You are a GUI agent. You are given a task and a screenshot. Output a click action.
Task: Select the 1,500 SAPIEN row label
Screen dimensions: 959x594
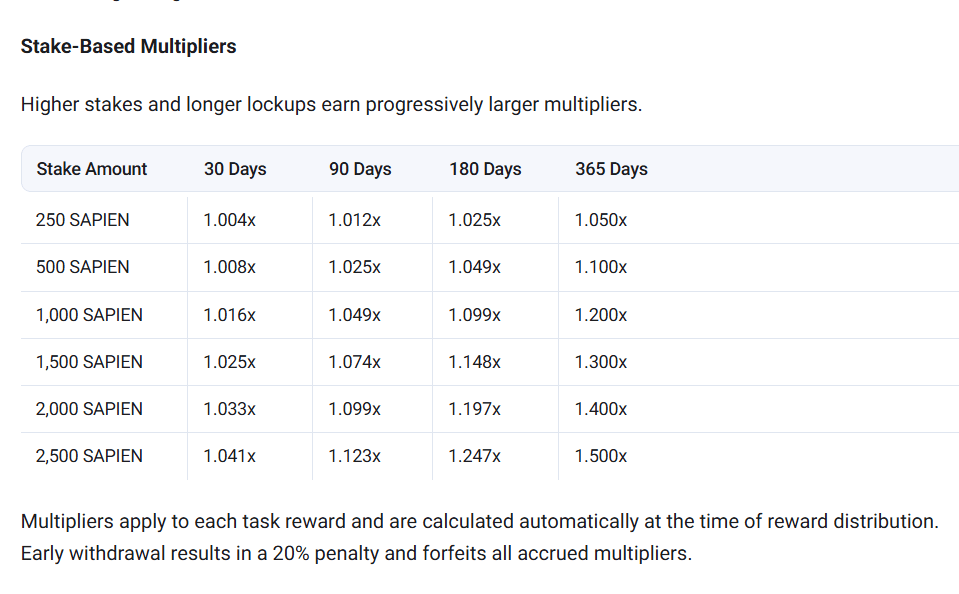(x=89, y=362)
